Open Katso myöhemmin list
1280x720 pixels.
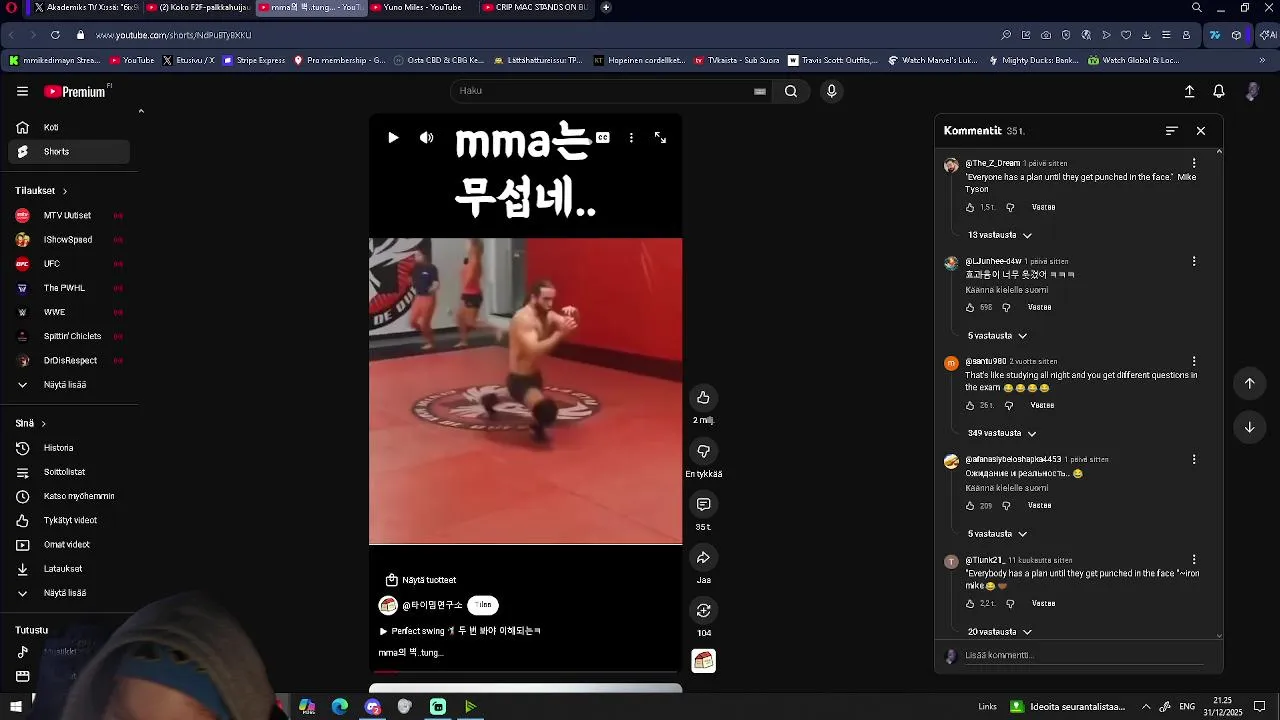[70, 496]
